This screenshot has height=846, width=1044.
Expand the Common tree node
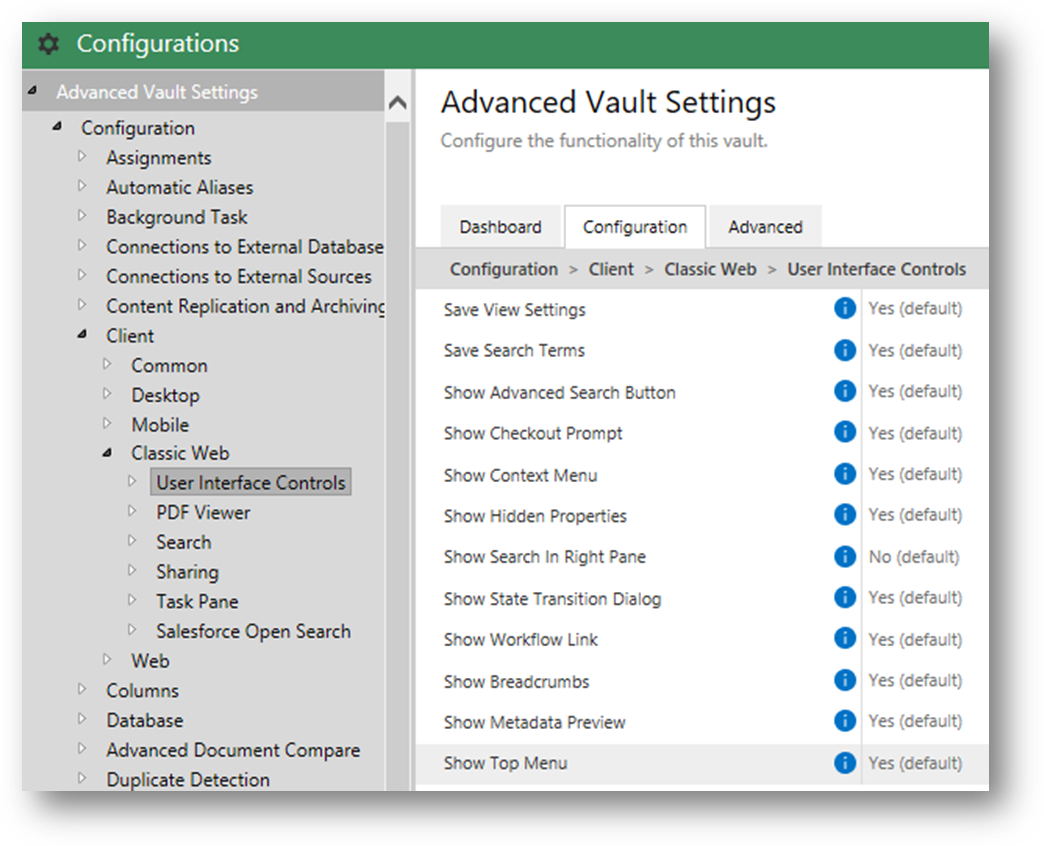[107, 363]
